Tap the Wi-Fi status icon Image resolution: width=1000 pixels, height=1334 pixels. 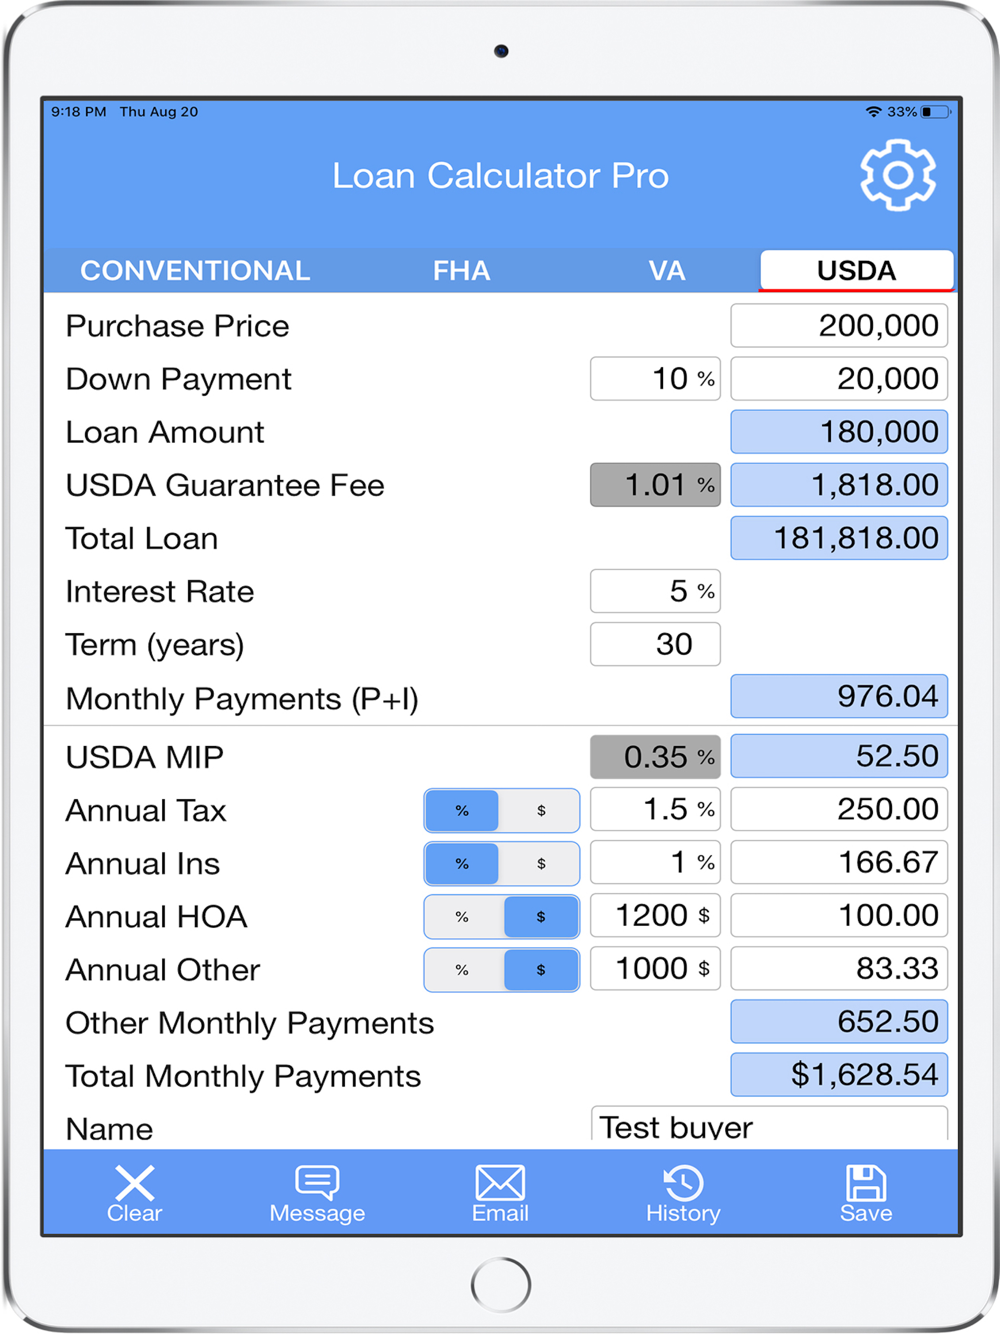click(x=874, y=112)
